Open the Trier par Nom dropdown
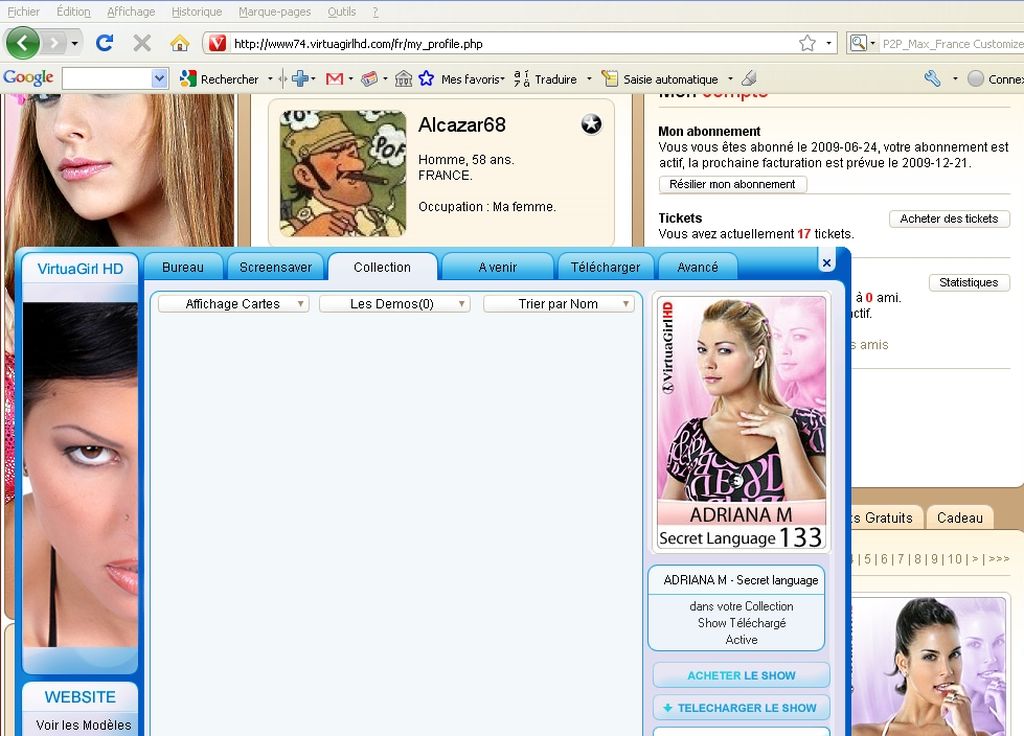Screen dimensions: 1024x736 tap(558, 304)
